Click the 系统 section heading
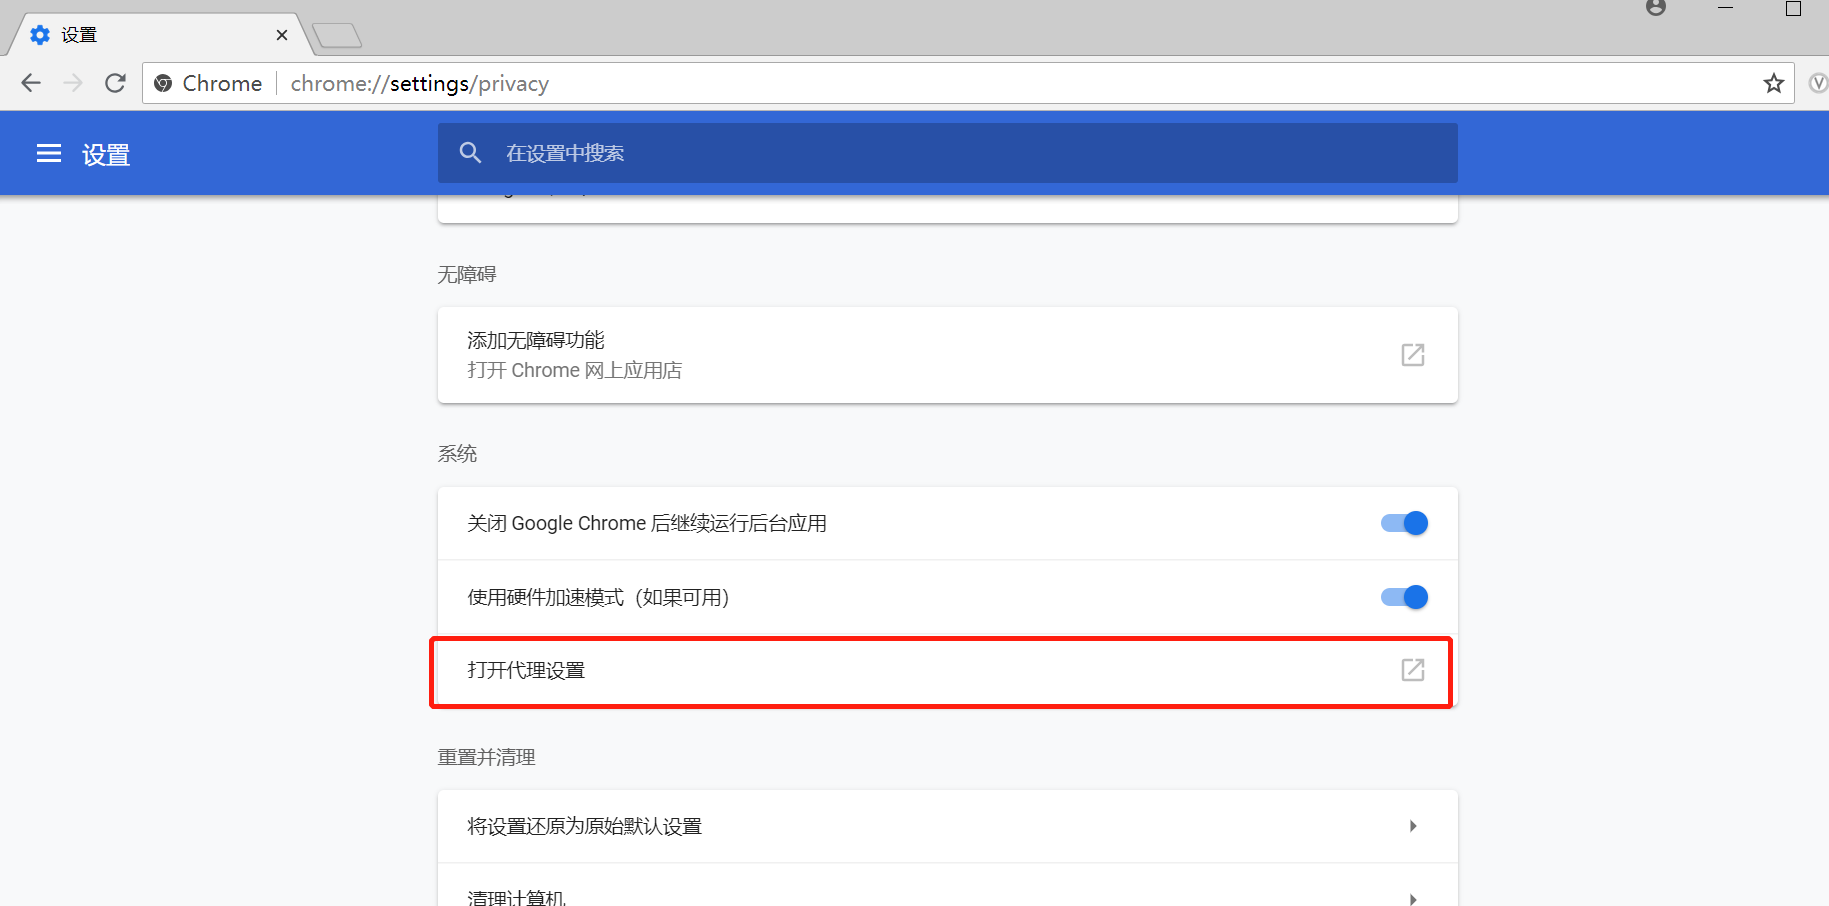The image size is (1829, 906). pyautogui.click(x=457, y=454)
